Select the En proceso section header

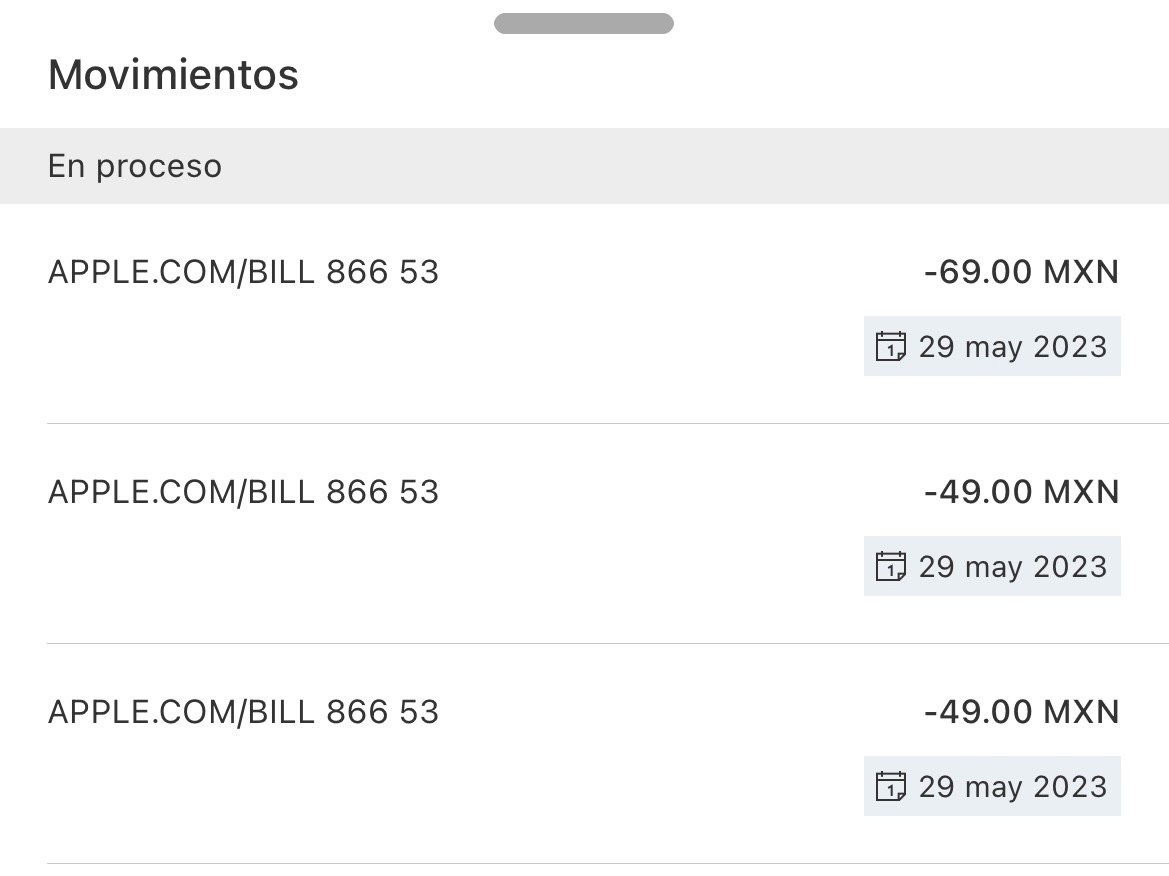click(x=135, y=166)
